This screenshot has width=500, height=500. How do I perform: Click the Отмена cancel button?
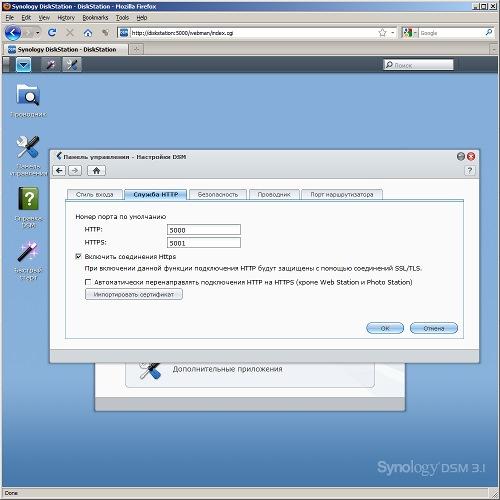[x=434, y=328]
